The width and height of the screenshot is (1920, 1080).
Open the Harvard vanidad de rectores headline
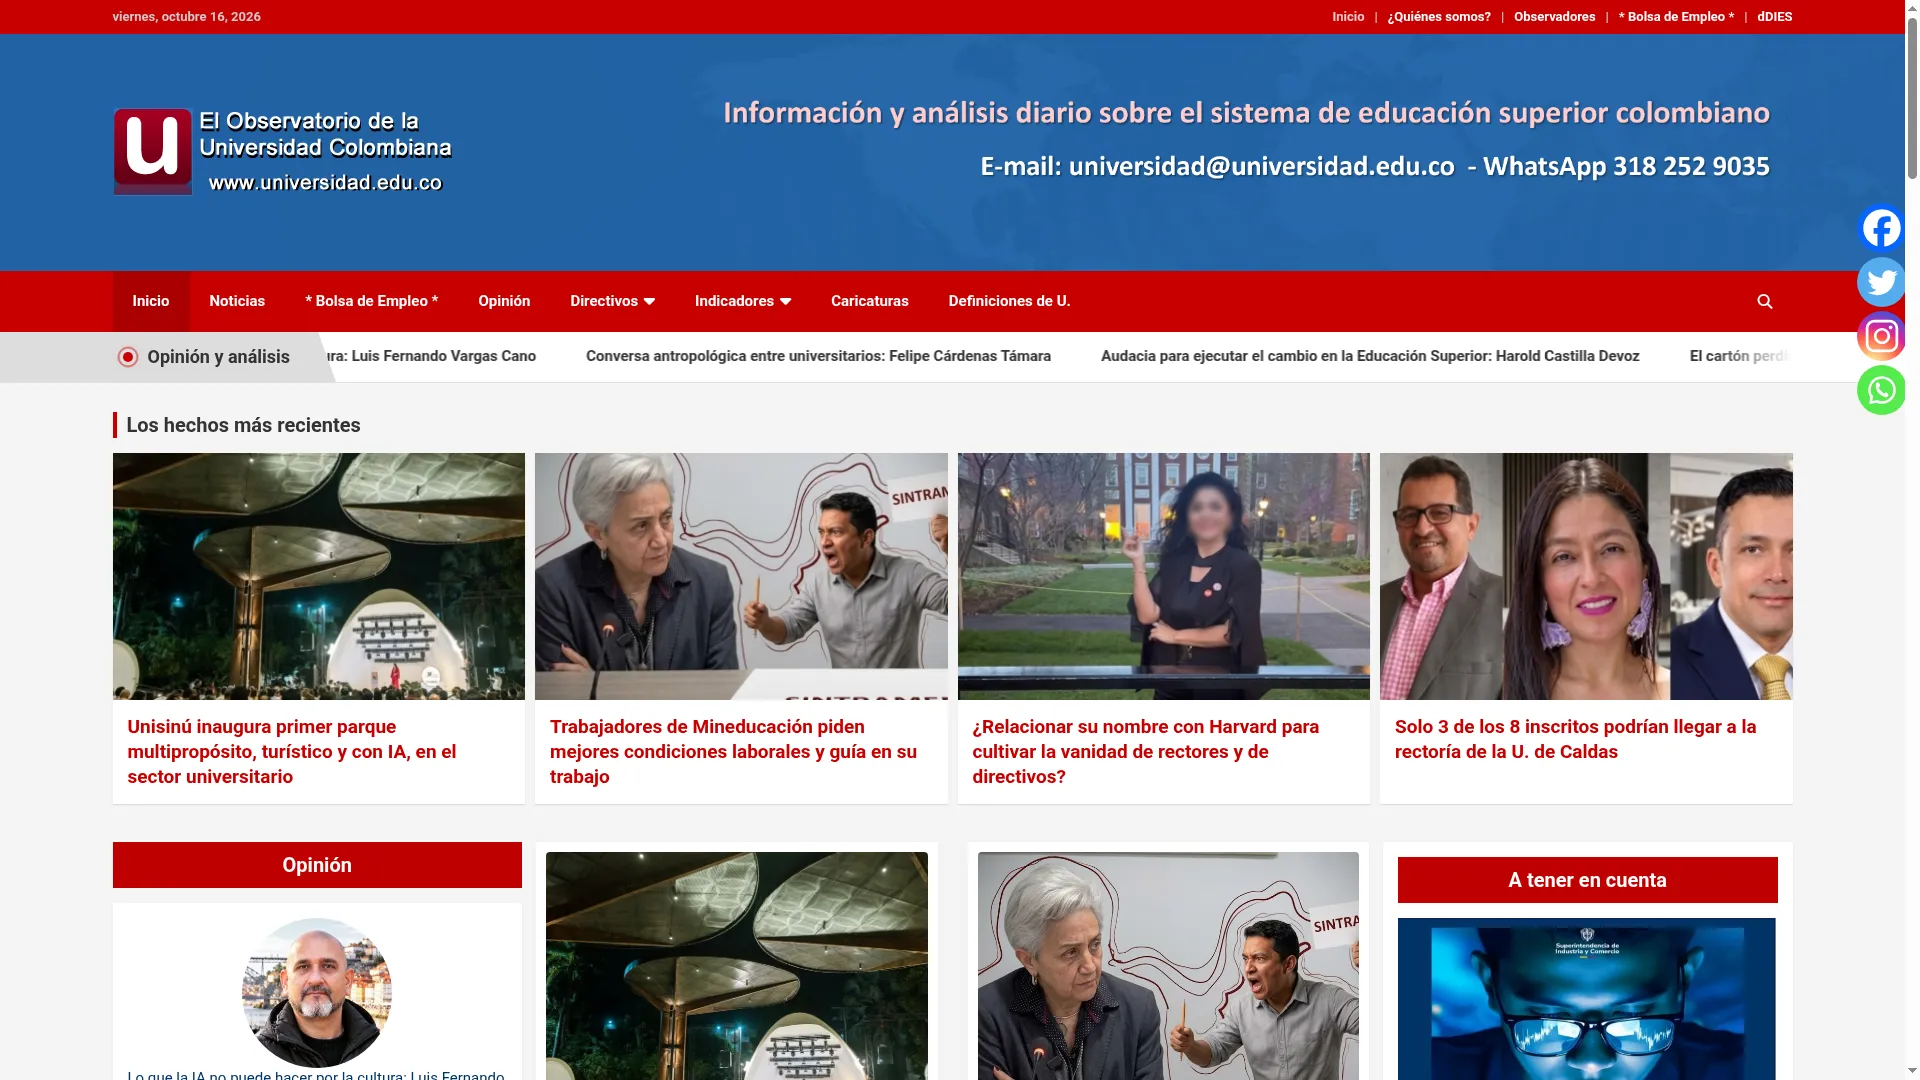tap(1145, 752)
